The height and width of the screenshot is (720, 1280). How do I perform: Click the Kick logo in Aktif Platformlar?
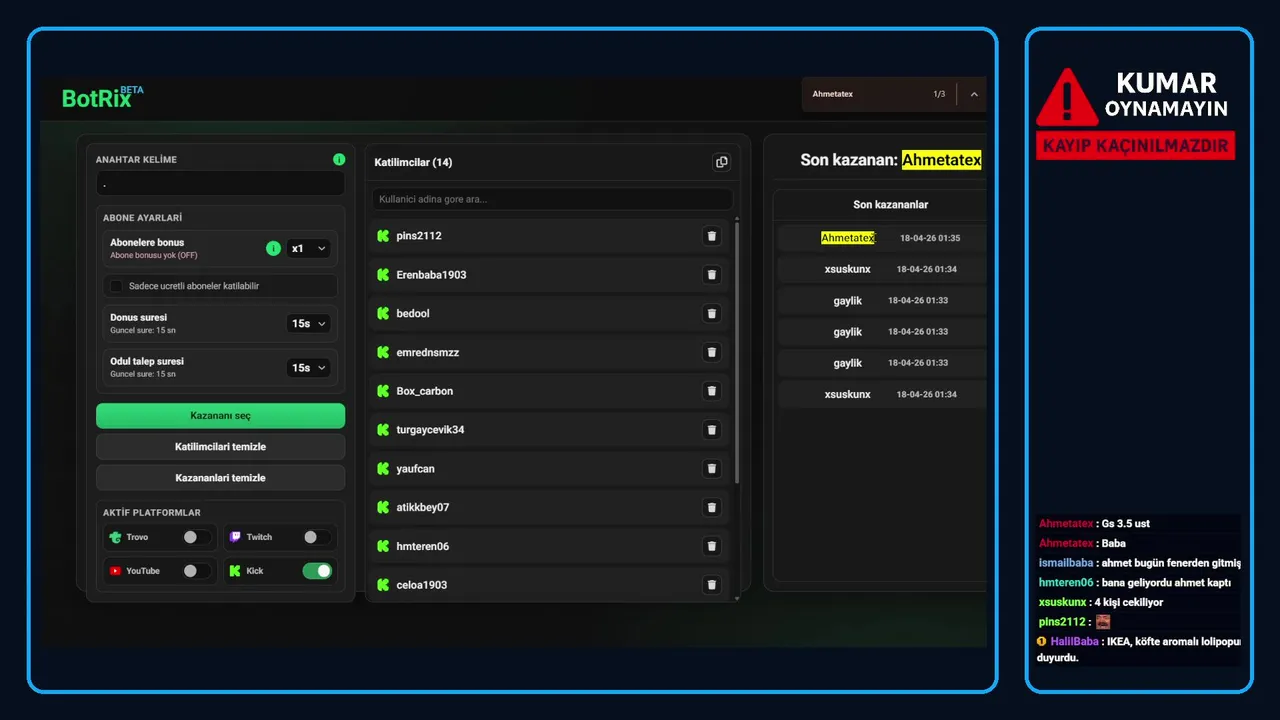click(235, 571)
